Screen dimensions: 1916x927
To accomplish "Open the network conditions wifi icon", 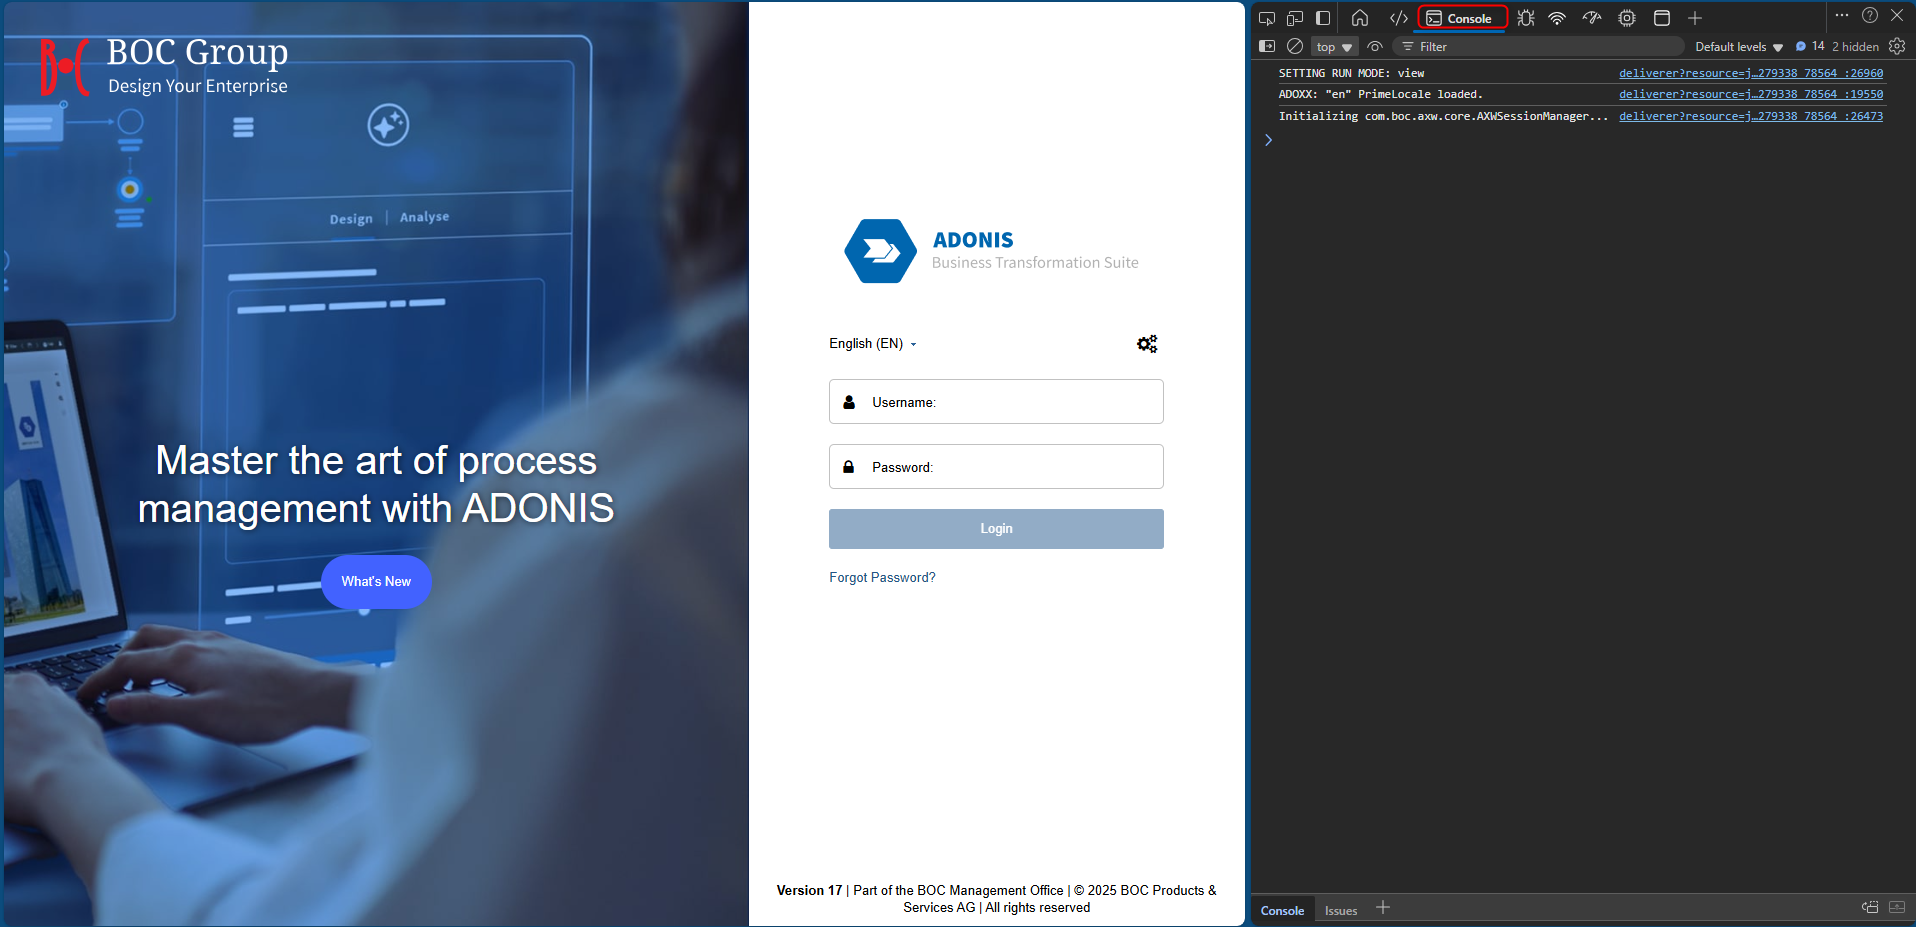I will (1556, 17).
